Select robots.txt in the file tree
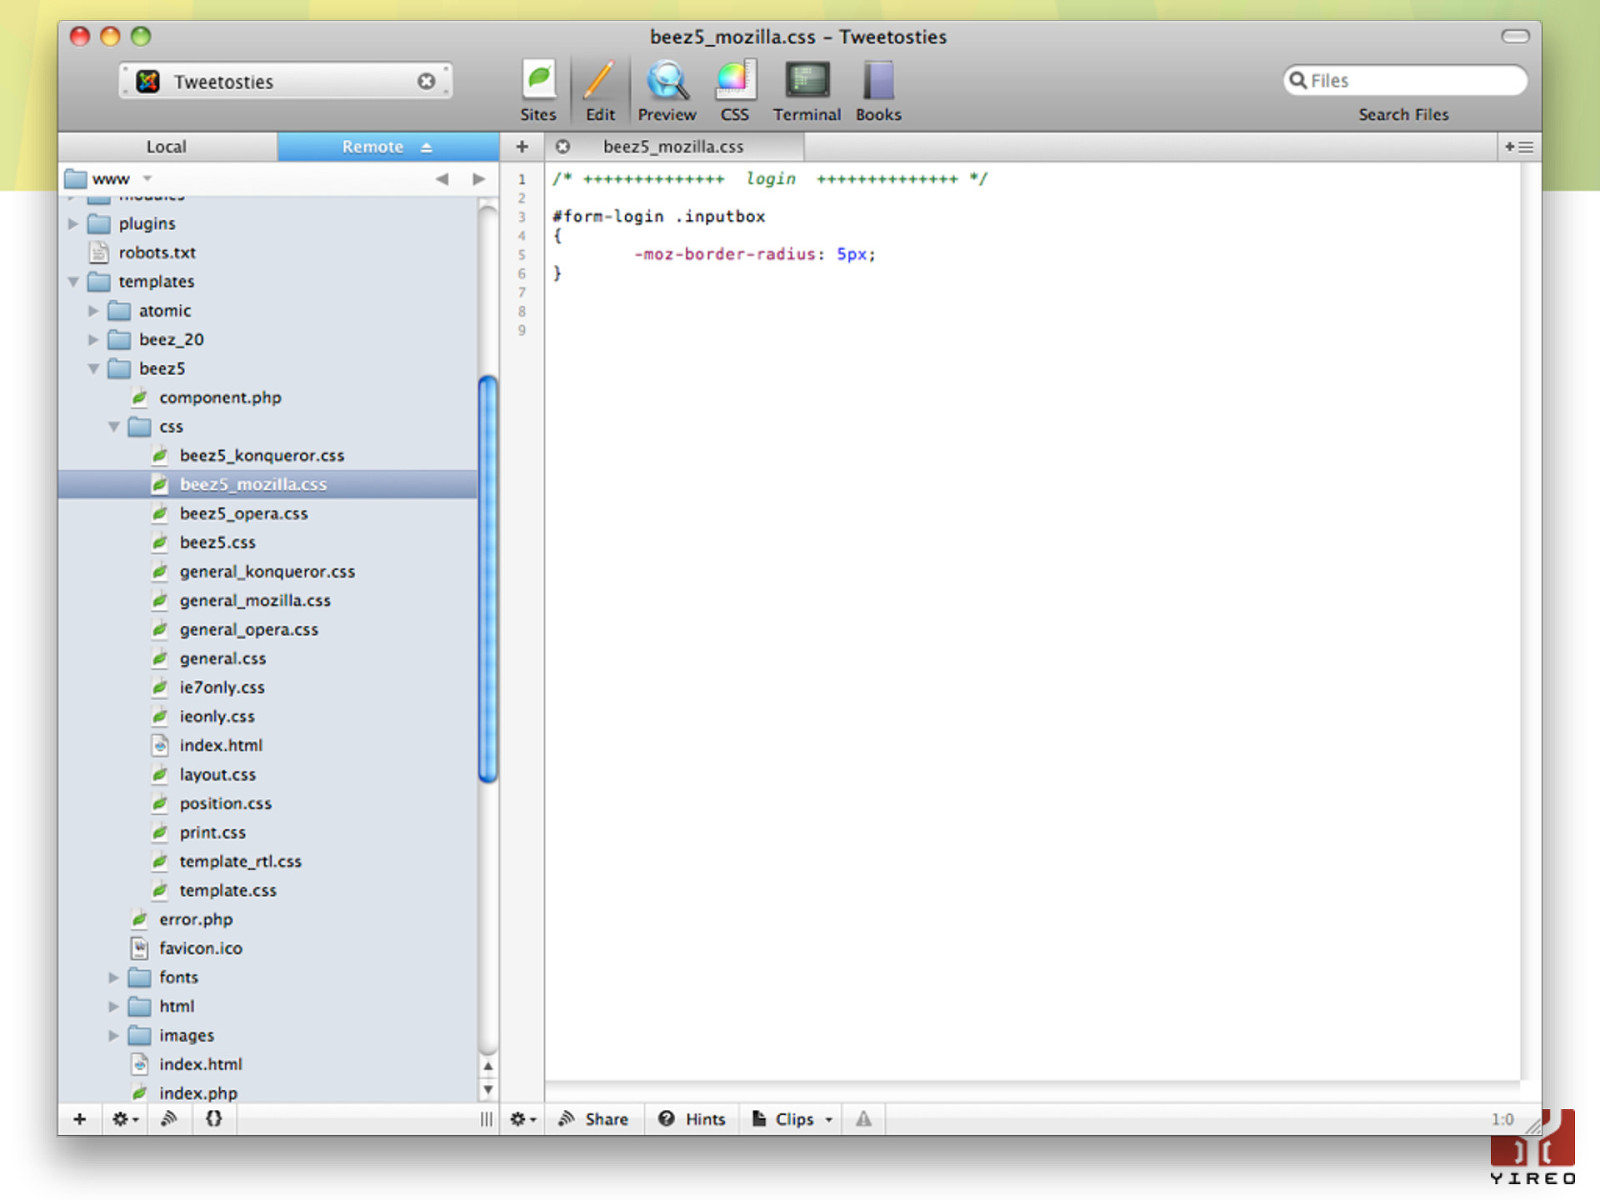This screenshot has width=1600, height=1200. click(x=268, y=253)
